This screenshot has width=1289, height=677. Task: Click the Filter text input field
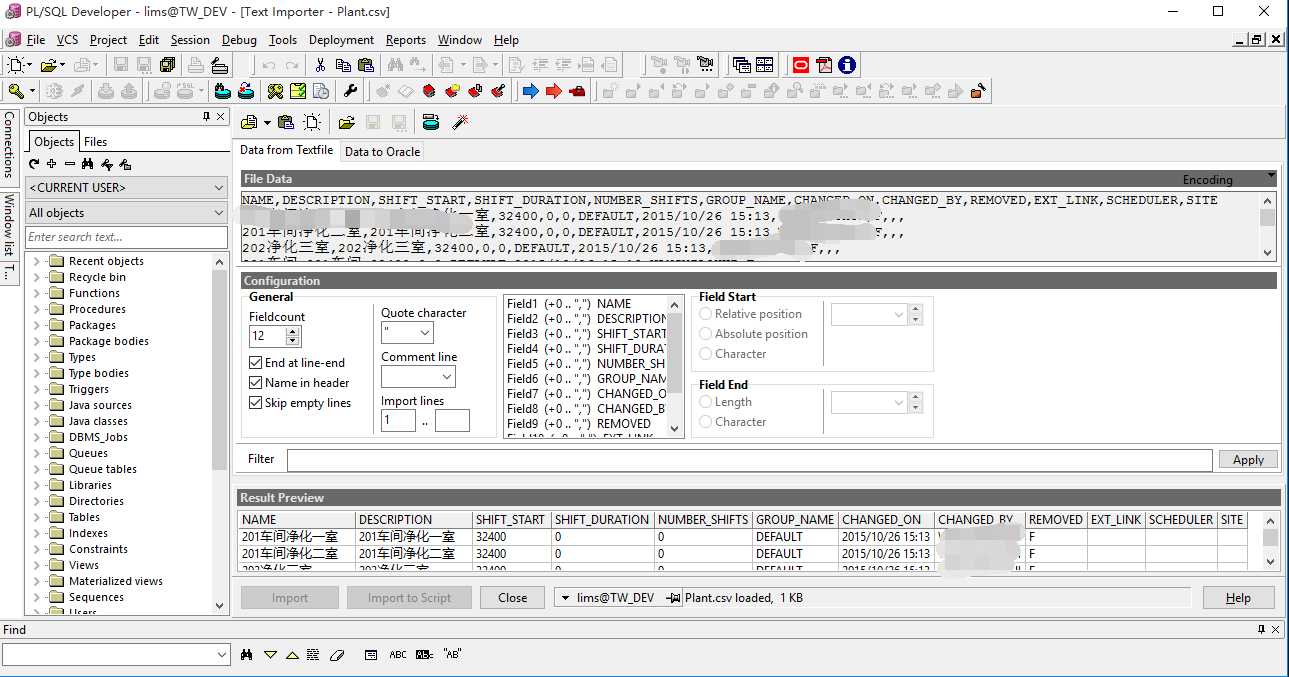tap(749, 460)
